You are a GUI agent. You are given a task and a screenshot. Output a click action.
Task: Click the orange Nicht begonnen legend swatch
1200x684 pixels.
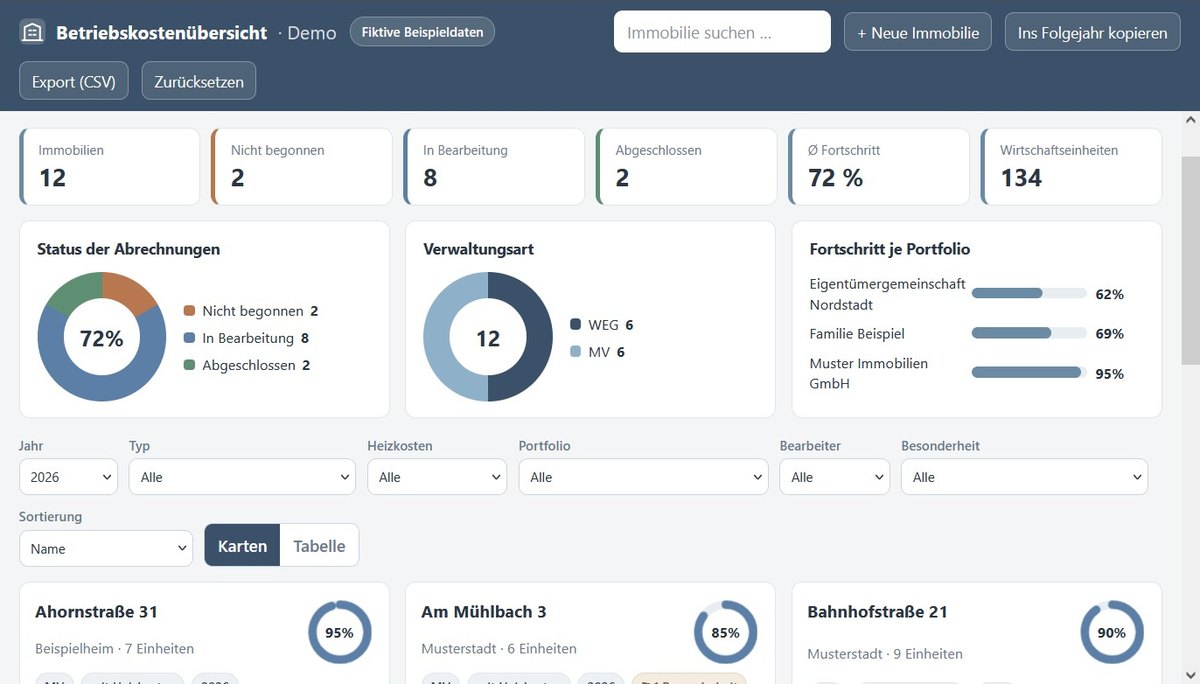[x=190, y=311]
